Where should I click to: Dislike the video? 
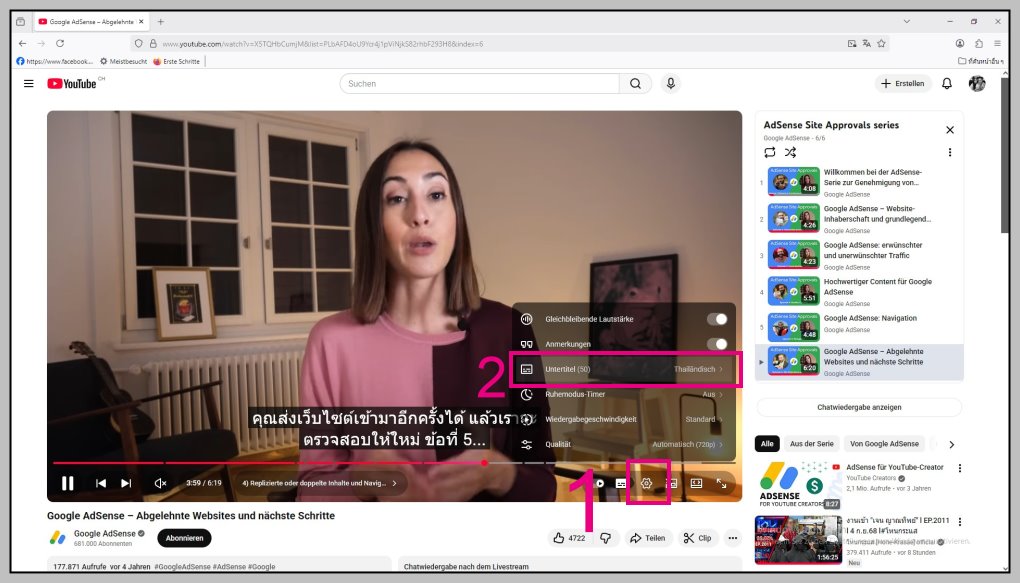pyautogui.click(x=605, y=538)
